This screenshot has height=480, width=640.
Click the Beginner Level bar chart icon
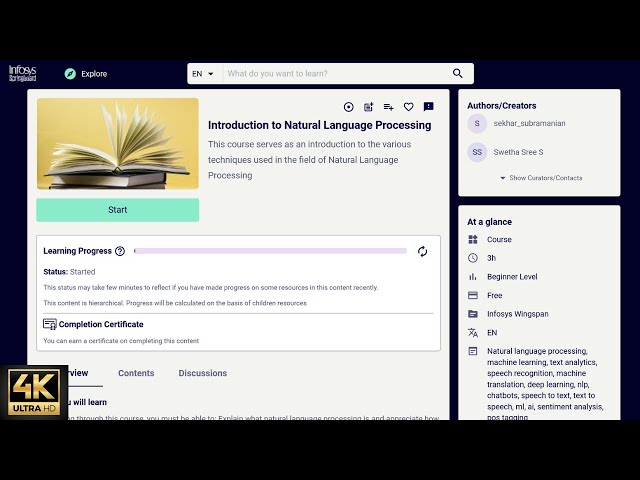click(473, 277)
